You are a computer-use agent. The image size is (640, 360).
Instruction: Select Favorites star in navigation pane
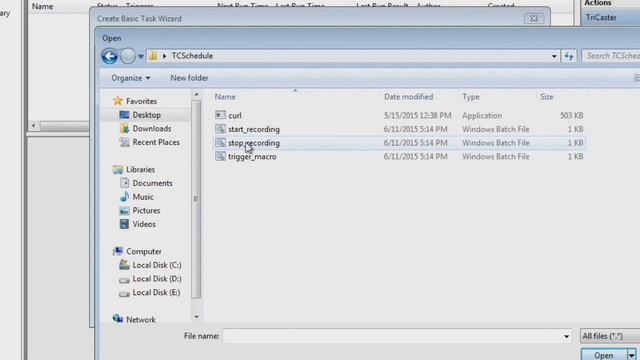[118, 101]
